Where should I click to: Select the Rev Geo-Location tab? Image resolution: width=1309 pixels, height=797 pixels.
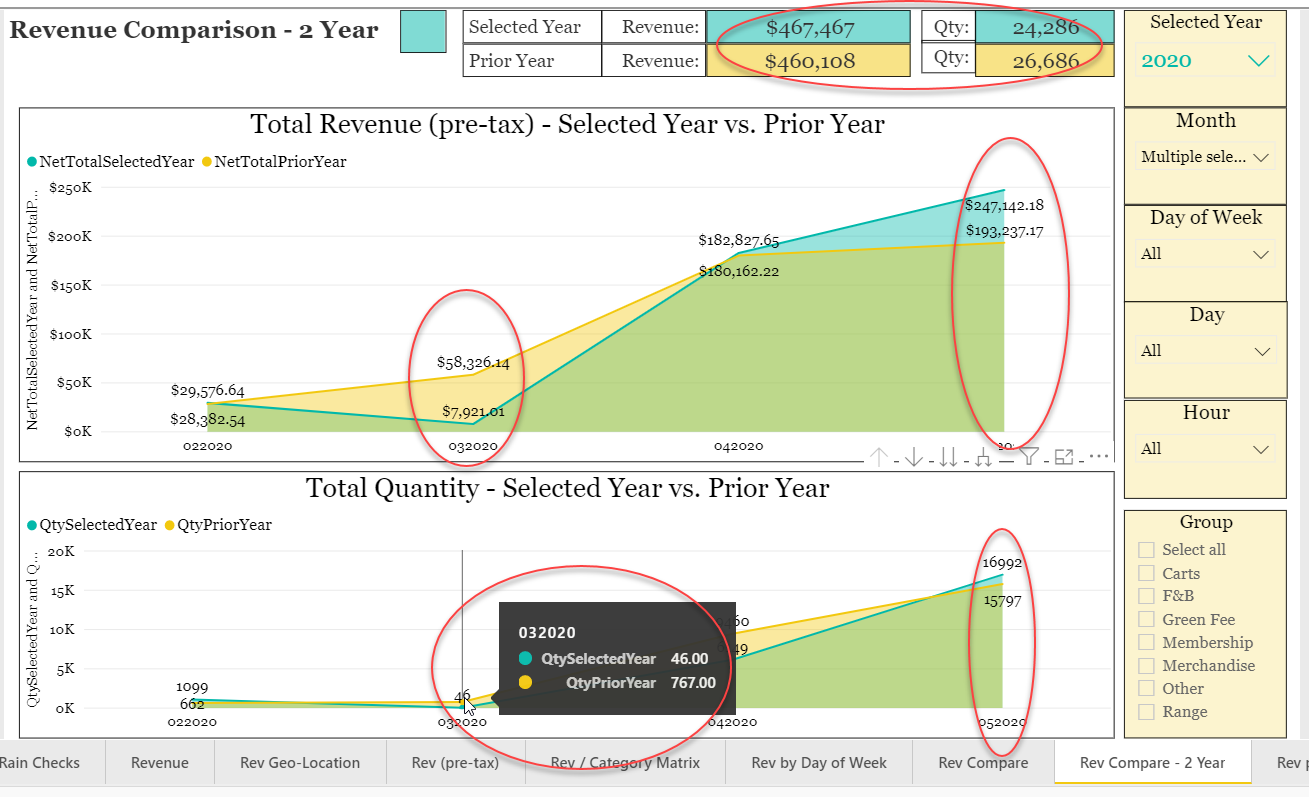298,762
